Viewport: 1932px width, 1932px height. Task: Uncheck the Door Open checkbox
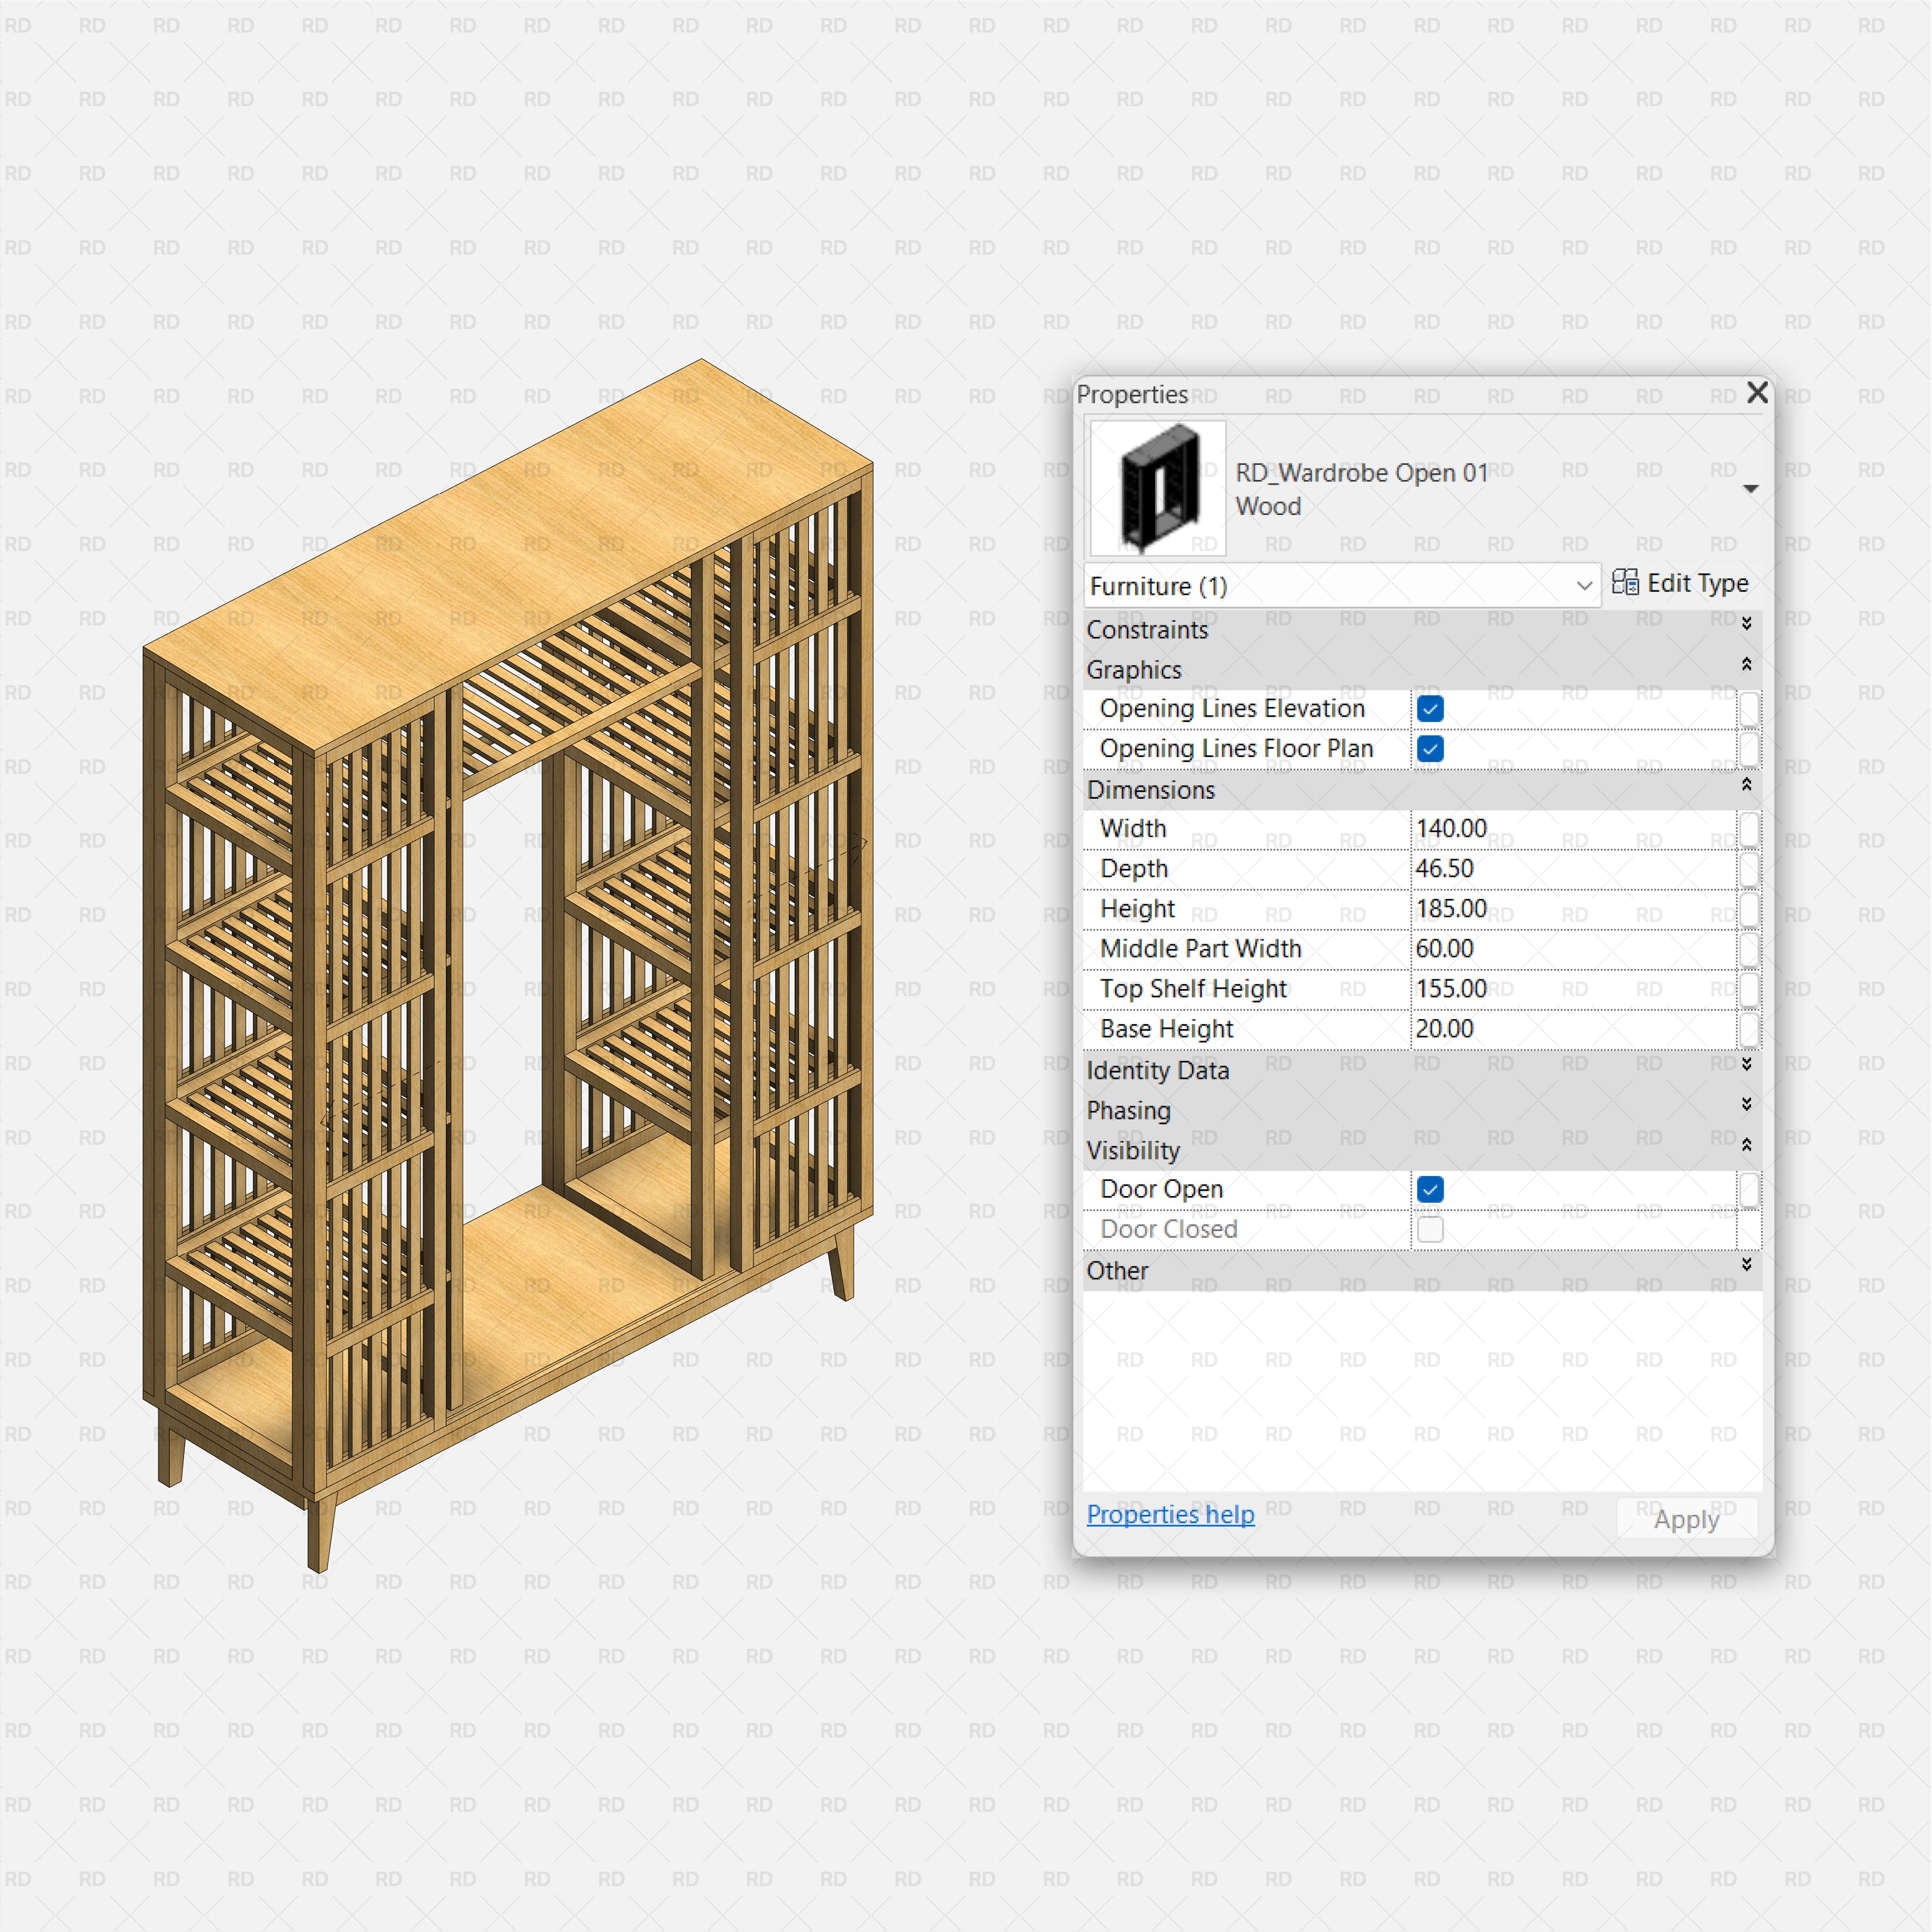(1430, 1189)
